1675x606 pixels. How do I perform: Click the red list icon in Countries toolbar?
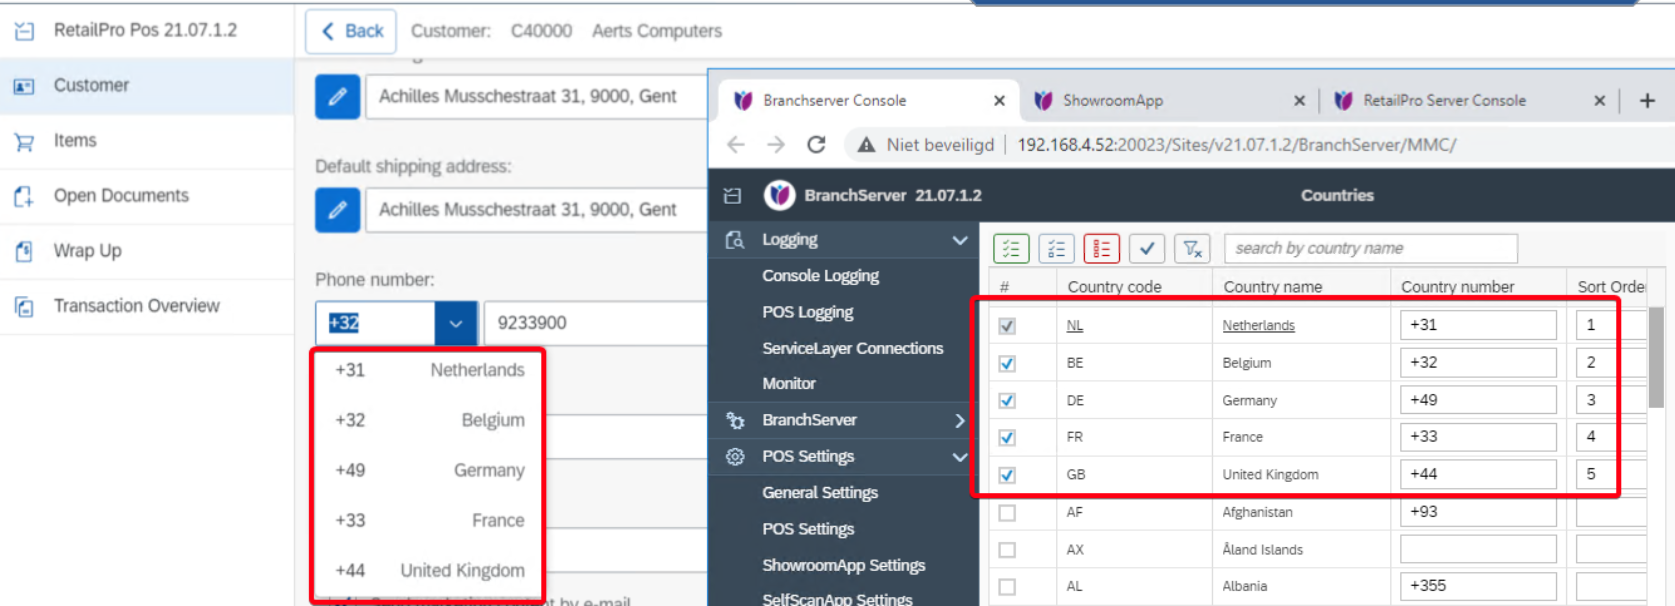tap(1101, 248)
